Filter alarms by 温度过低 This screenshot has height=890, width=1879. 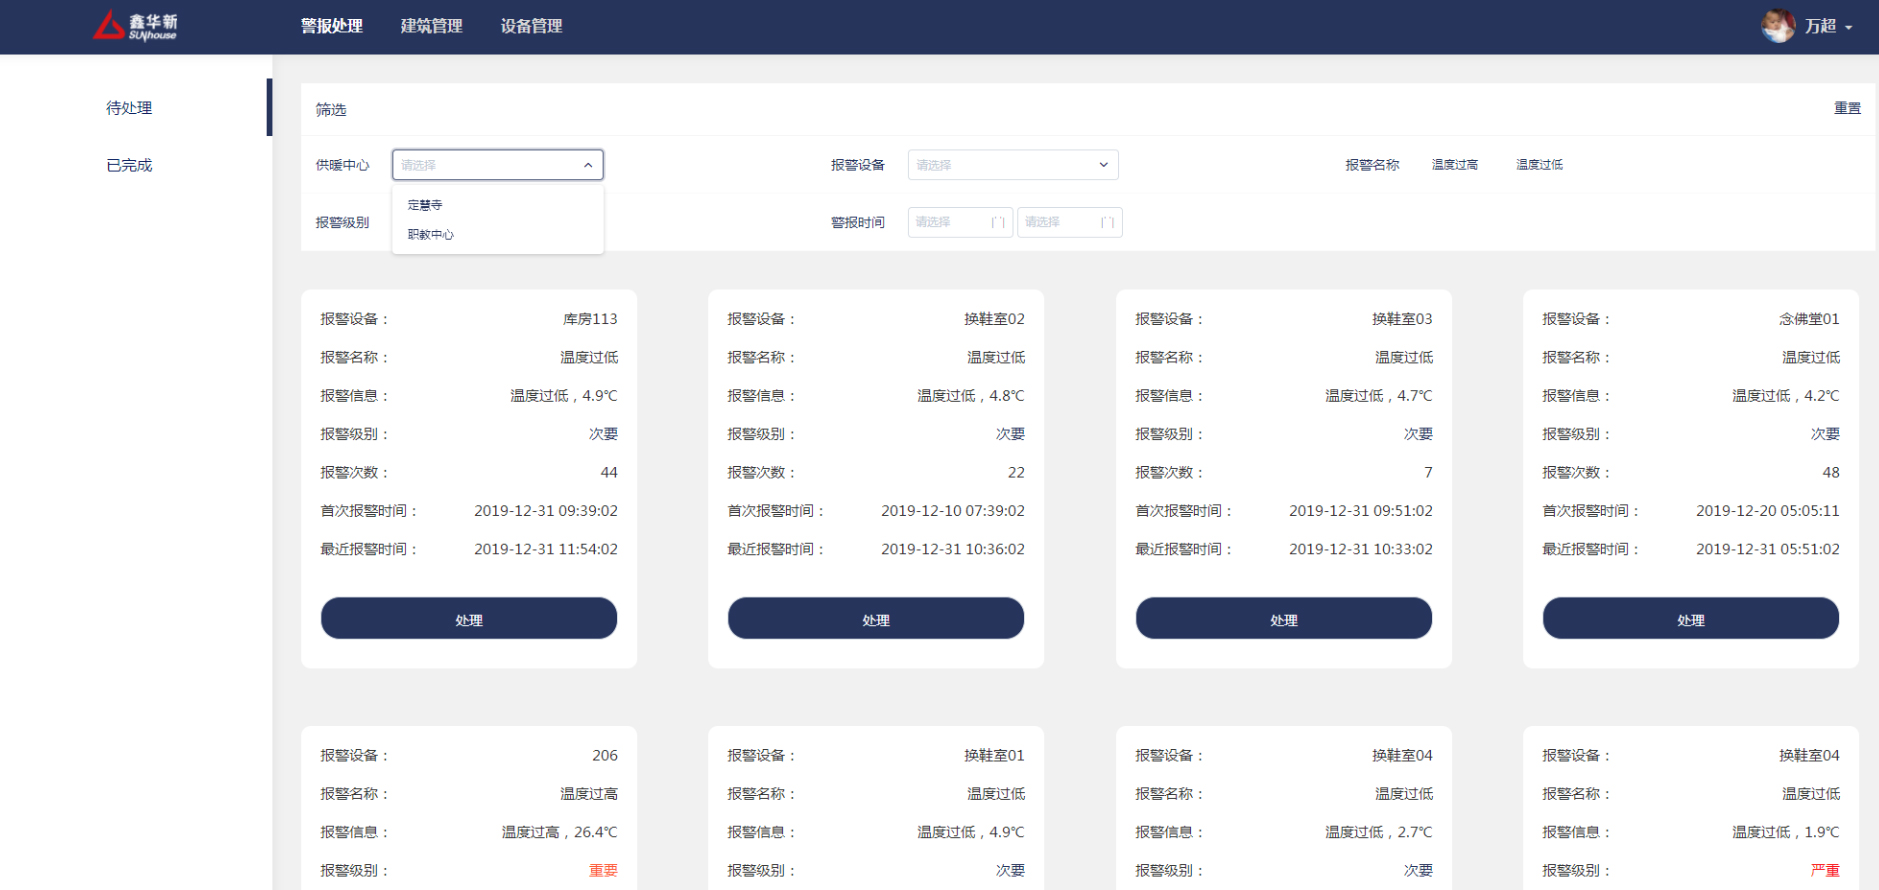click(x=1539, y=165)
